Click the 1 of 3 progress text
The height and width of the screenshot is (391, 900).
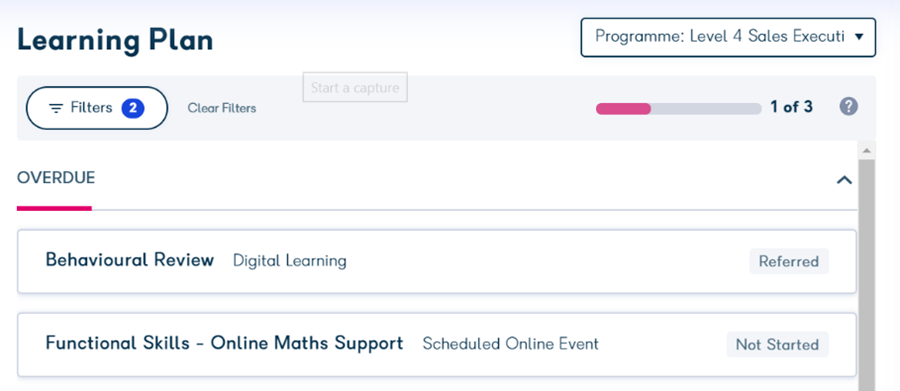click(792, 107)
